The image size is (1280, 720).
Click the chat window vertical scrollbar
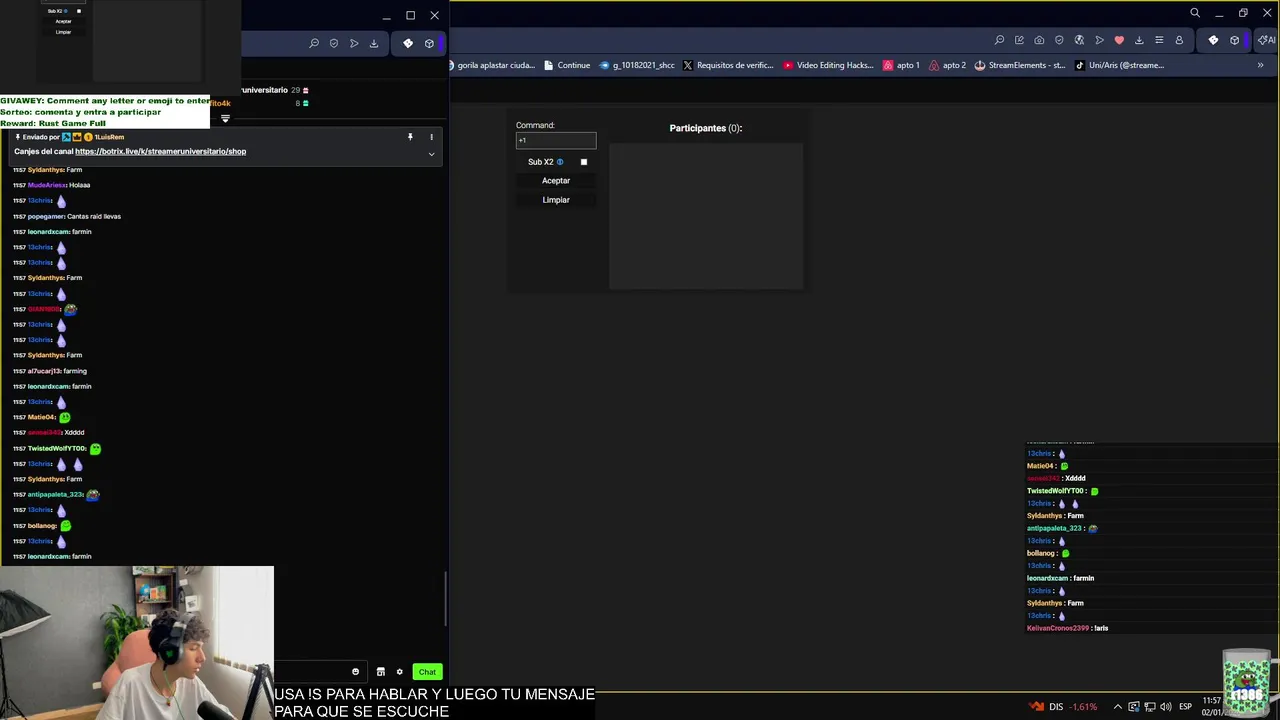445,597
